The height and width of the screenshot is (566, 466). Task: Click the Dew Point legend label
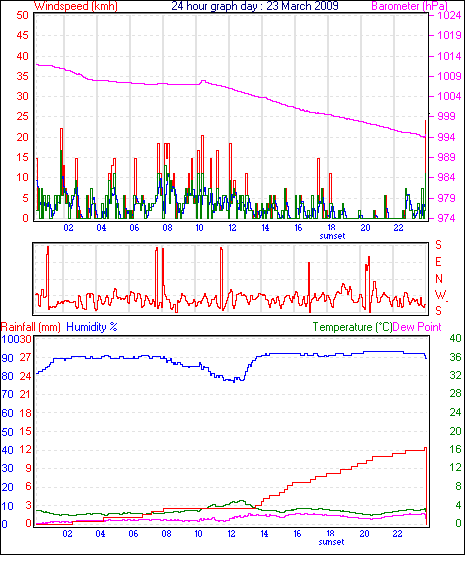[417, 327]
